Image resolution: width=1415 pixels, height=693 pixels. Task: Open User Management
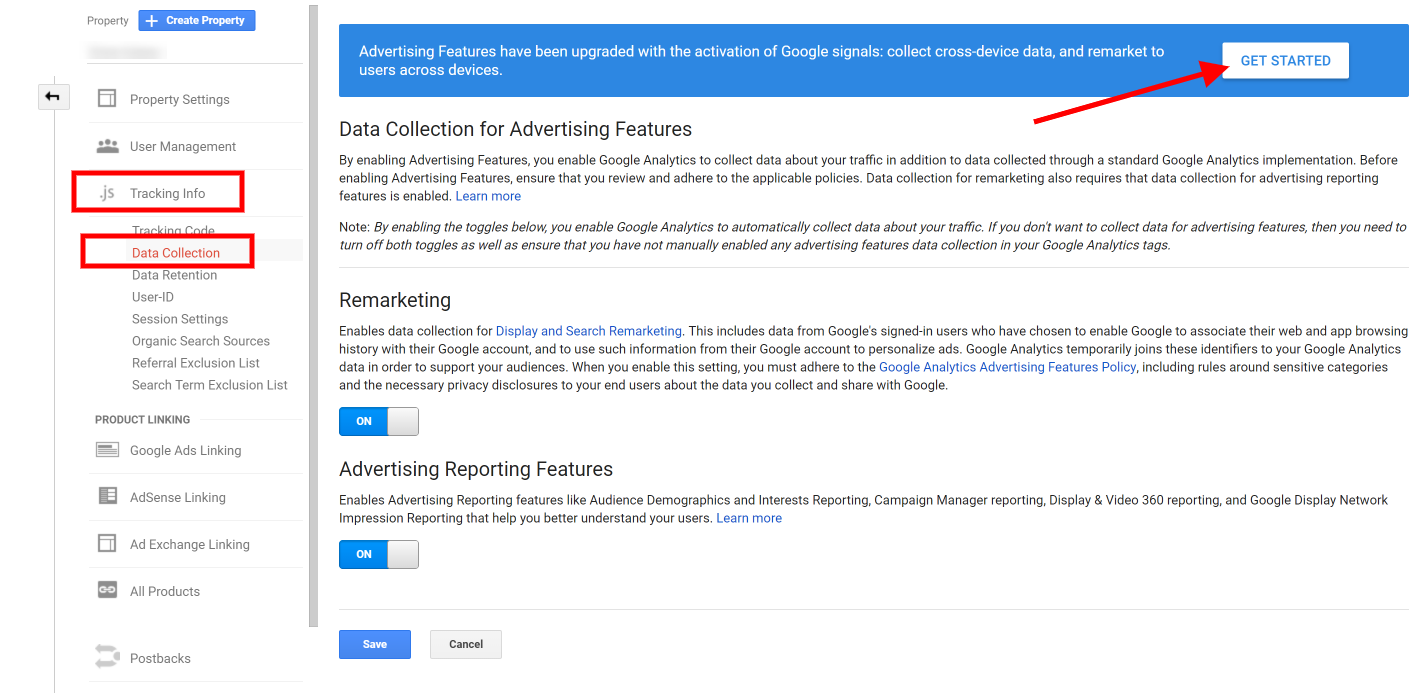(183, 146)
